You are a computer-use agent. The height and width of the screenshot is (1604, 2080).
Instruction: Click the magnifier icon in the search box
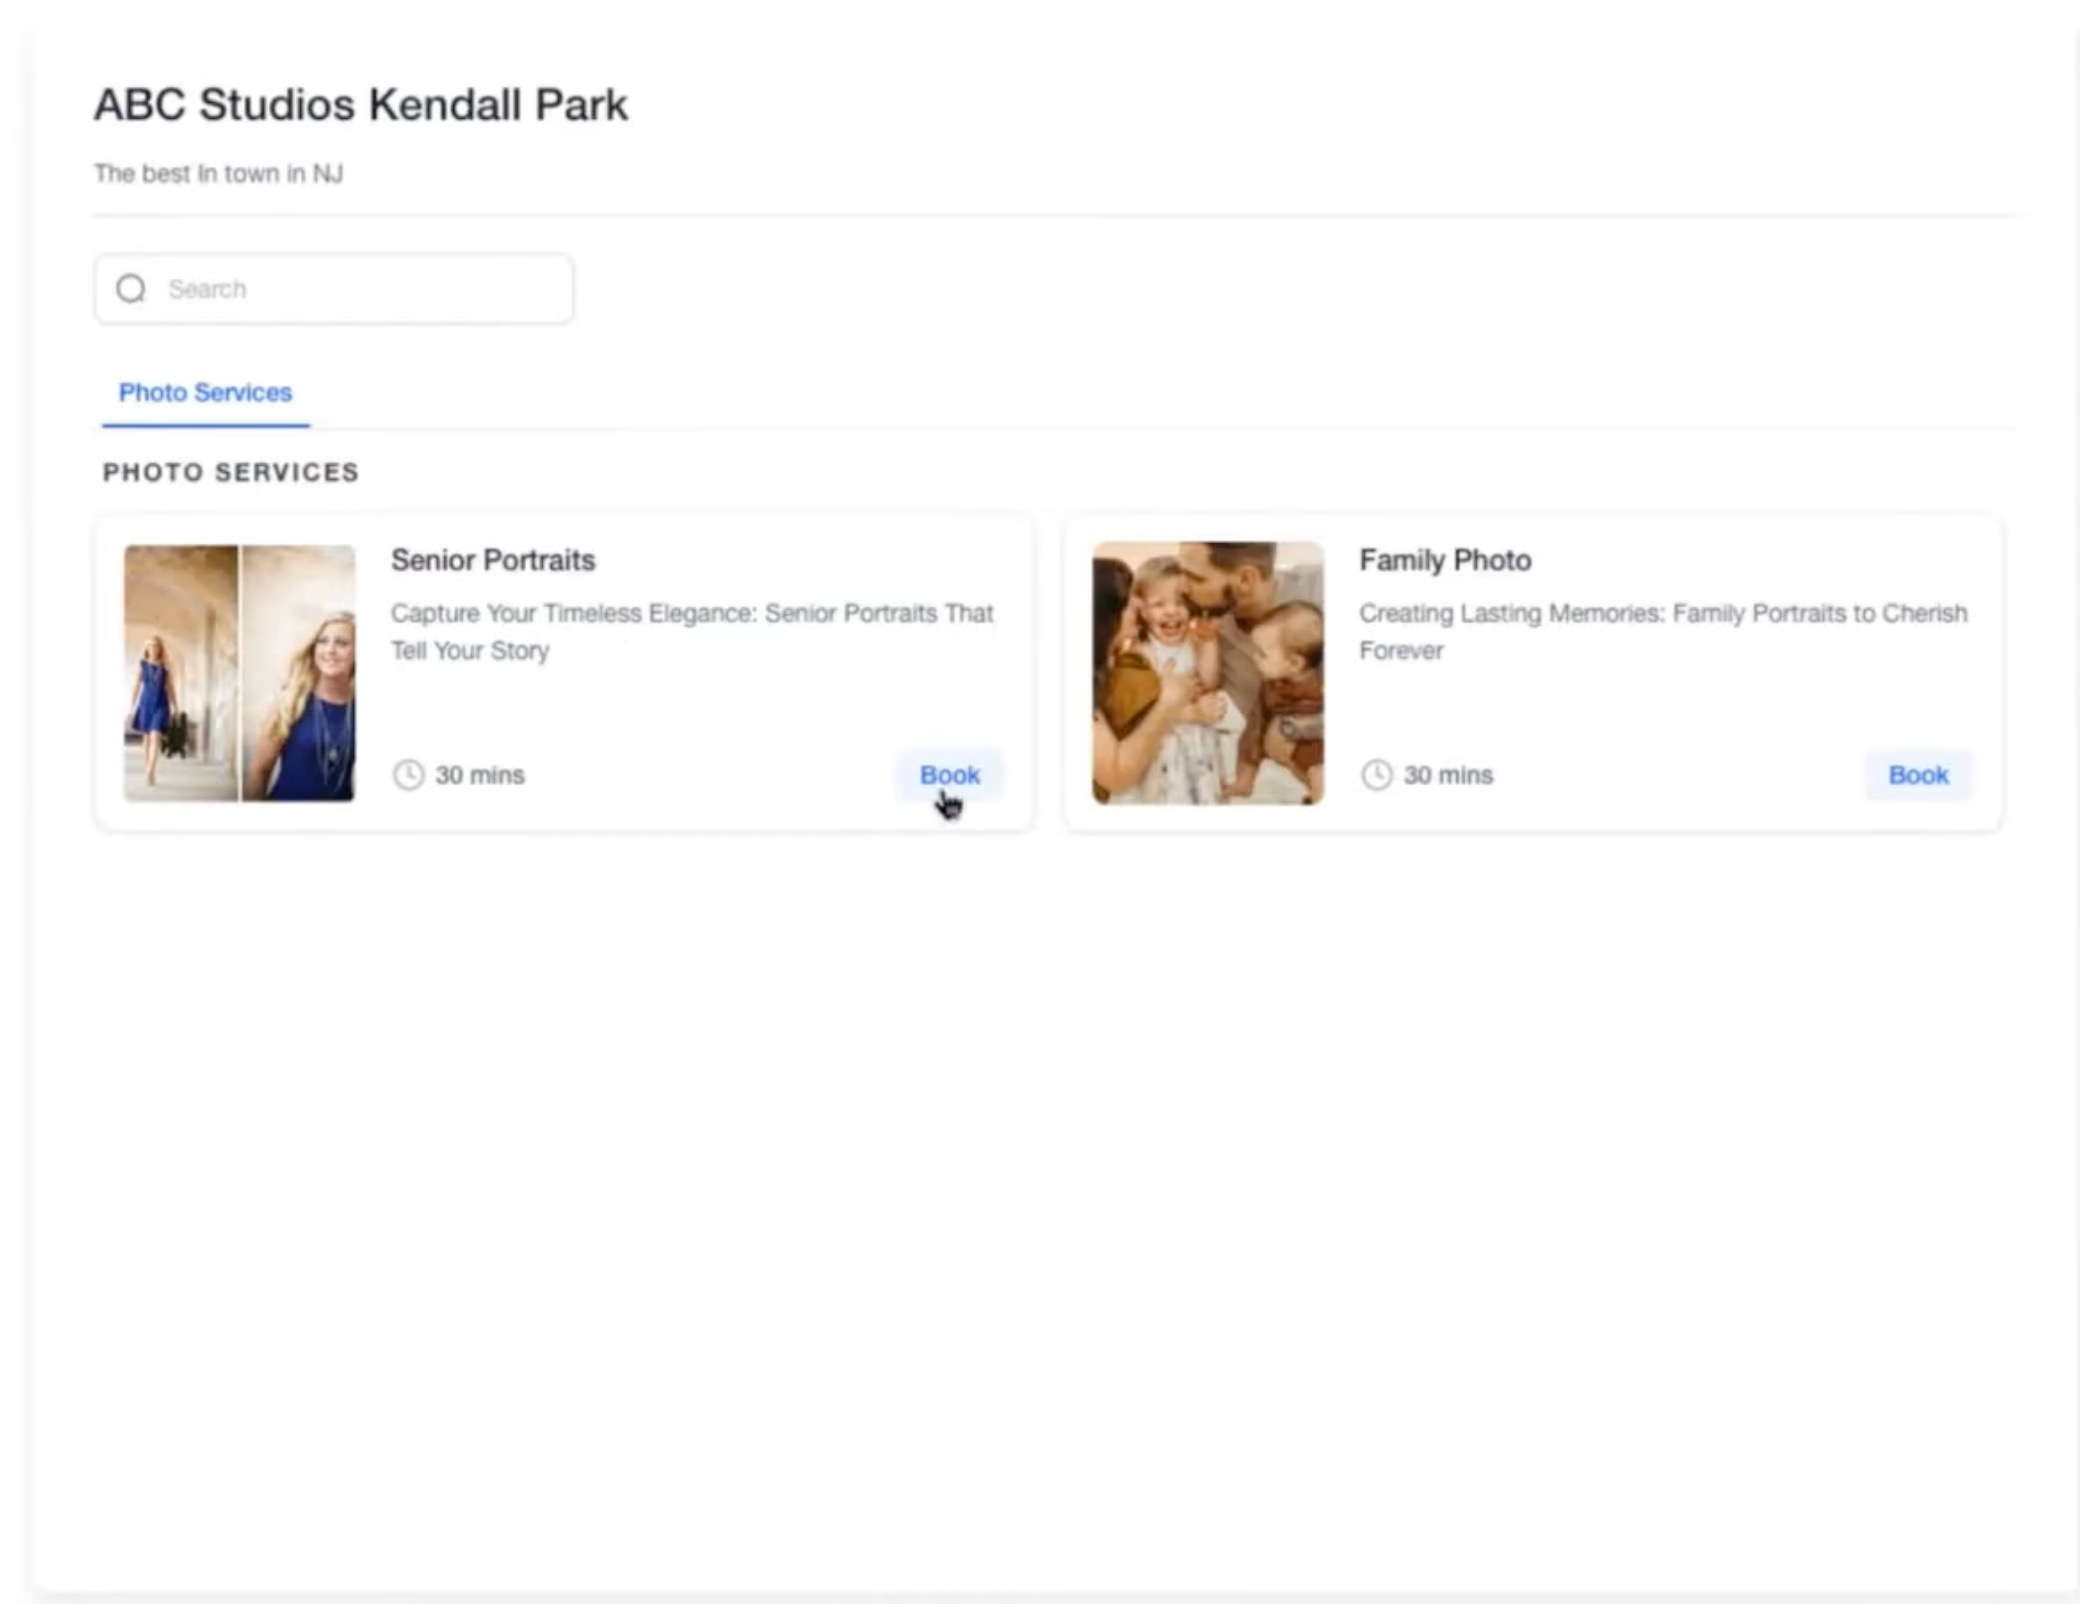(x=131, y=289)
